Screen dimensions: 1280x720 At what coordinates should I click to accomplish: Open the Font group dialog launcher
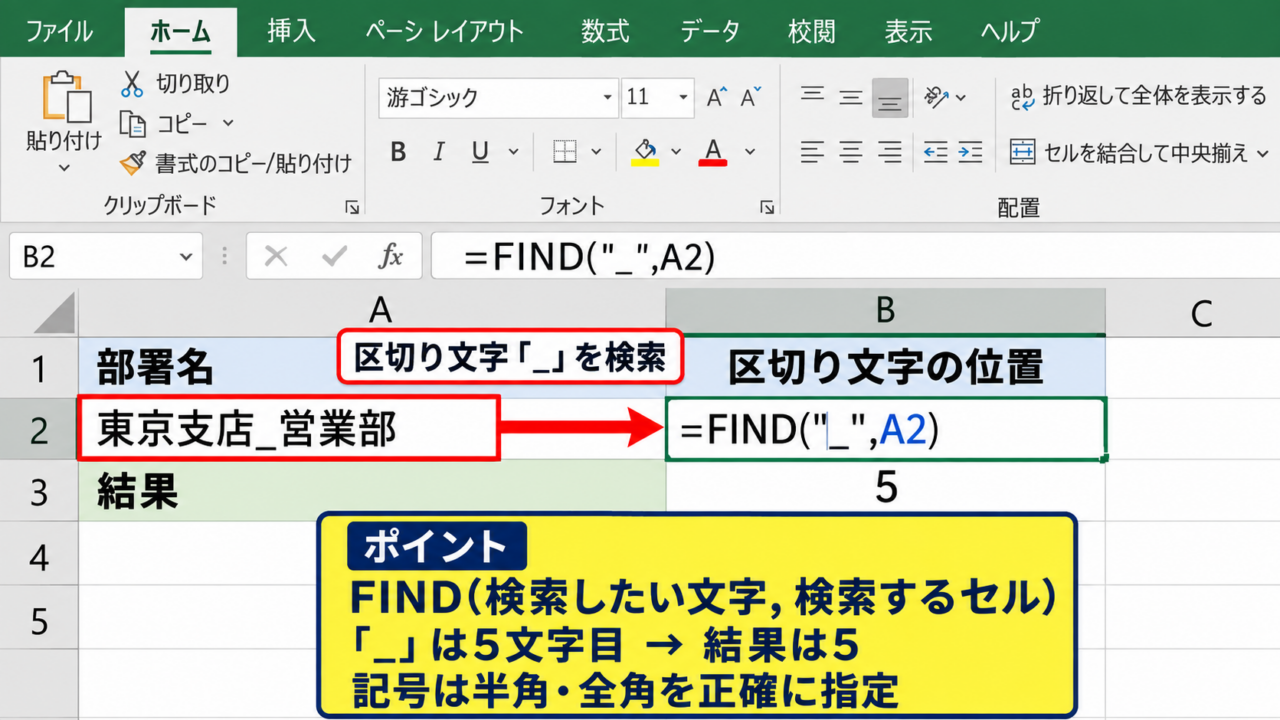point(767,207)
